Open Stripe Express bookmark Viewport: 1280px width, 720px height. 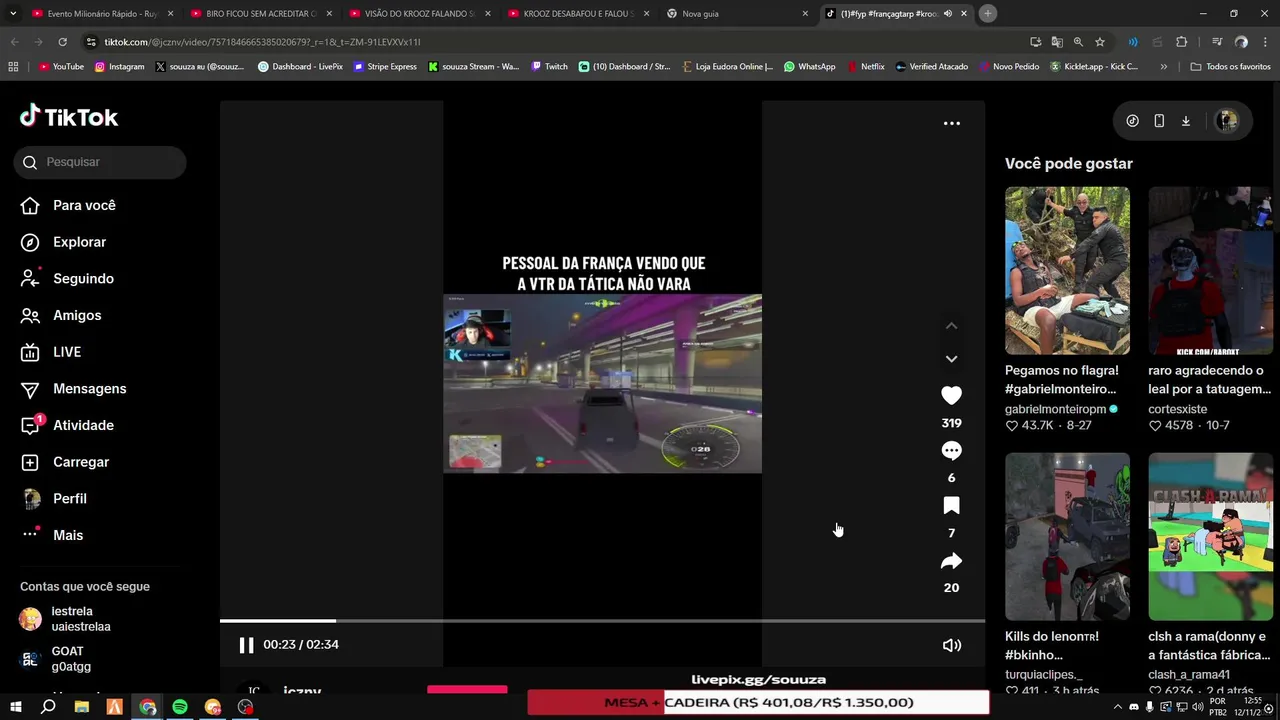385,67
